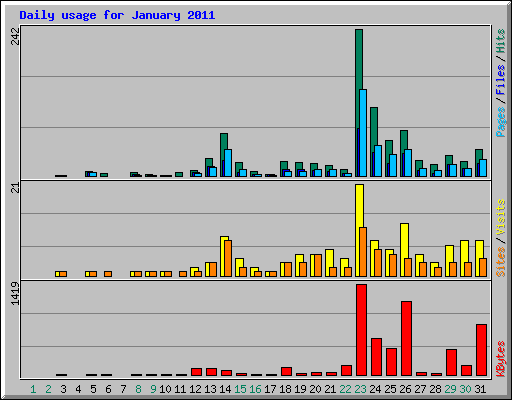
Task: Click day 21 on the x-axis
Action: (x=330, y=389)
